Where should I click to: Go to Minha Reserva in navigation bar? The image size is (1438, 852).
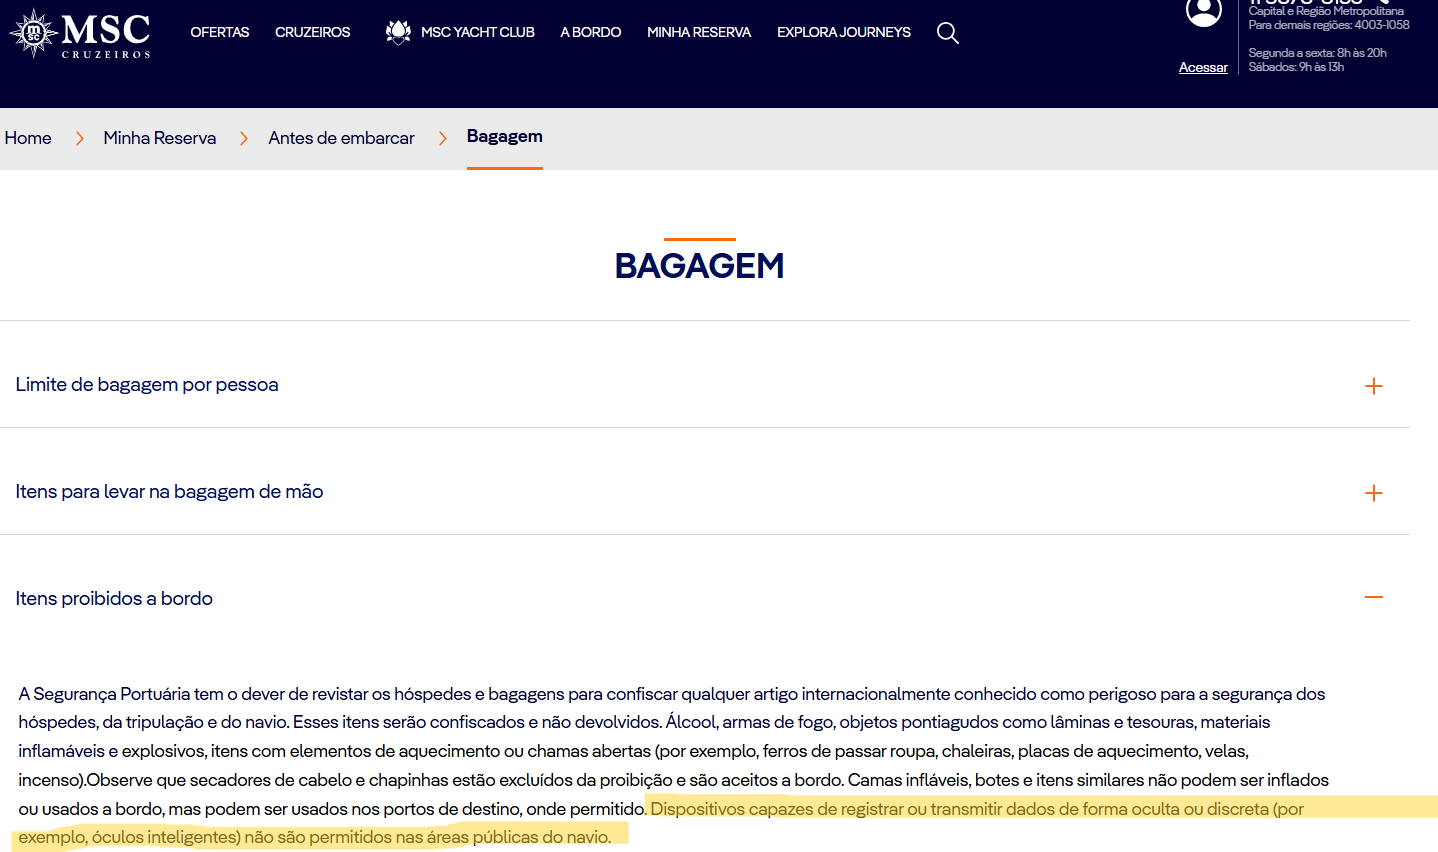698,32
